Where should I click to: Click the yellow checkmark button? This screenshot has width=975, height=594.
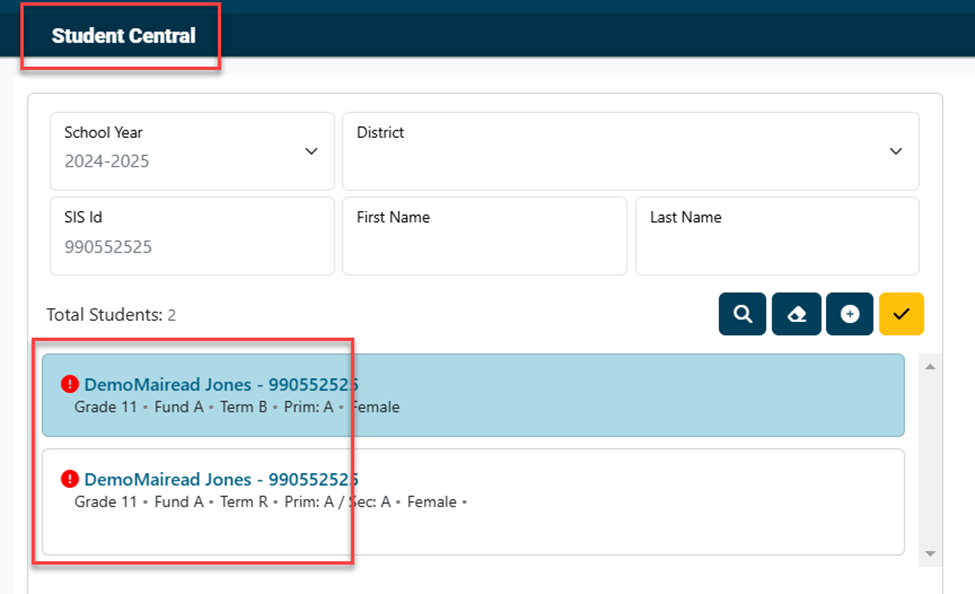pyautogui.click(x=901, y=314)
